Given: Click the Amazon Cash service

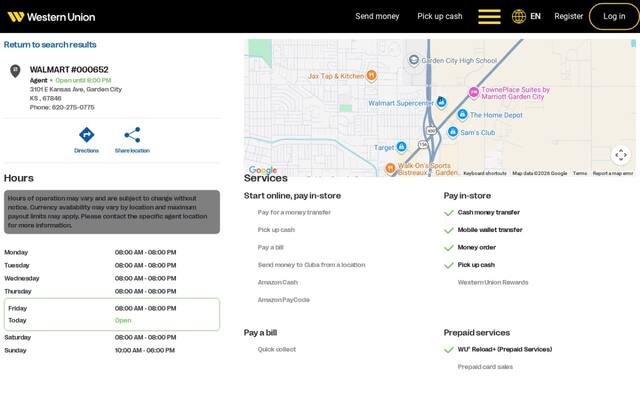Looking at the screenshot, I should pos(278,283).
